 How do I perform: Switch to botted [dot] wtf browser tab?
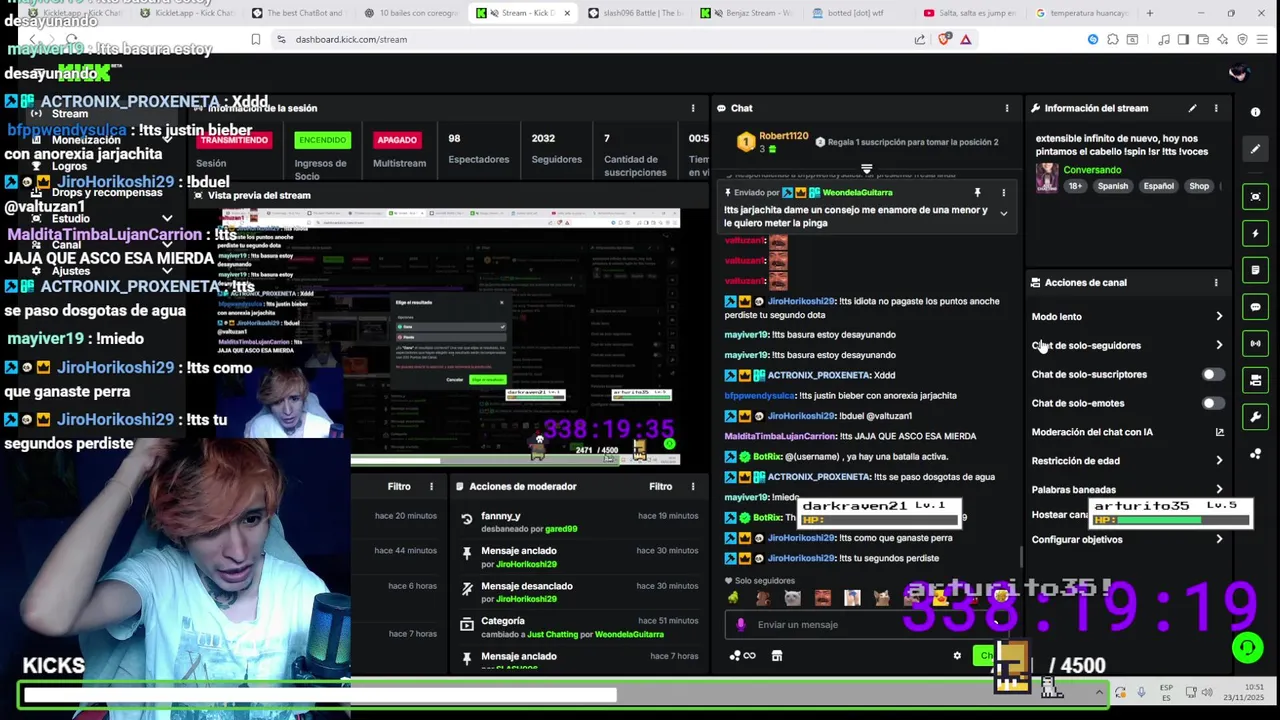pyautogui.click(x=858, y=13)
